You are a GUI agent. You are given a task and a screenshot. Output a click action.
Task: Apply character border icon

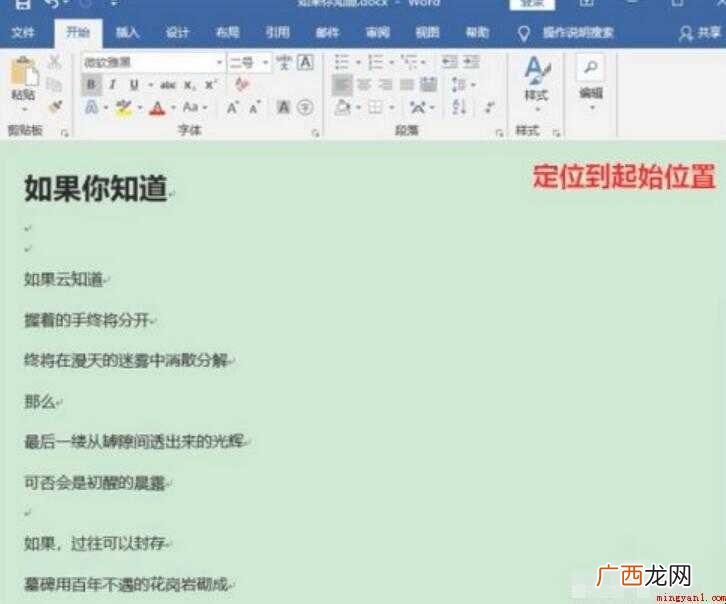[305, 62]
